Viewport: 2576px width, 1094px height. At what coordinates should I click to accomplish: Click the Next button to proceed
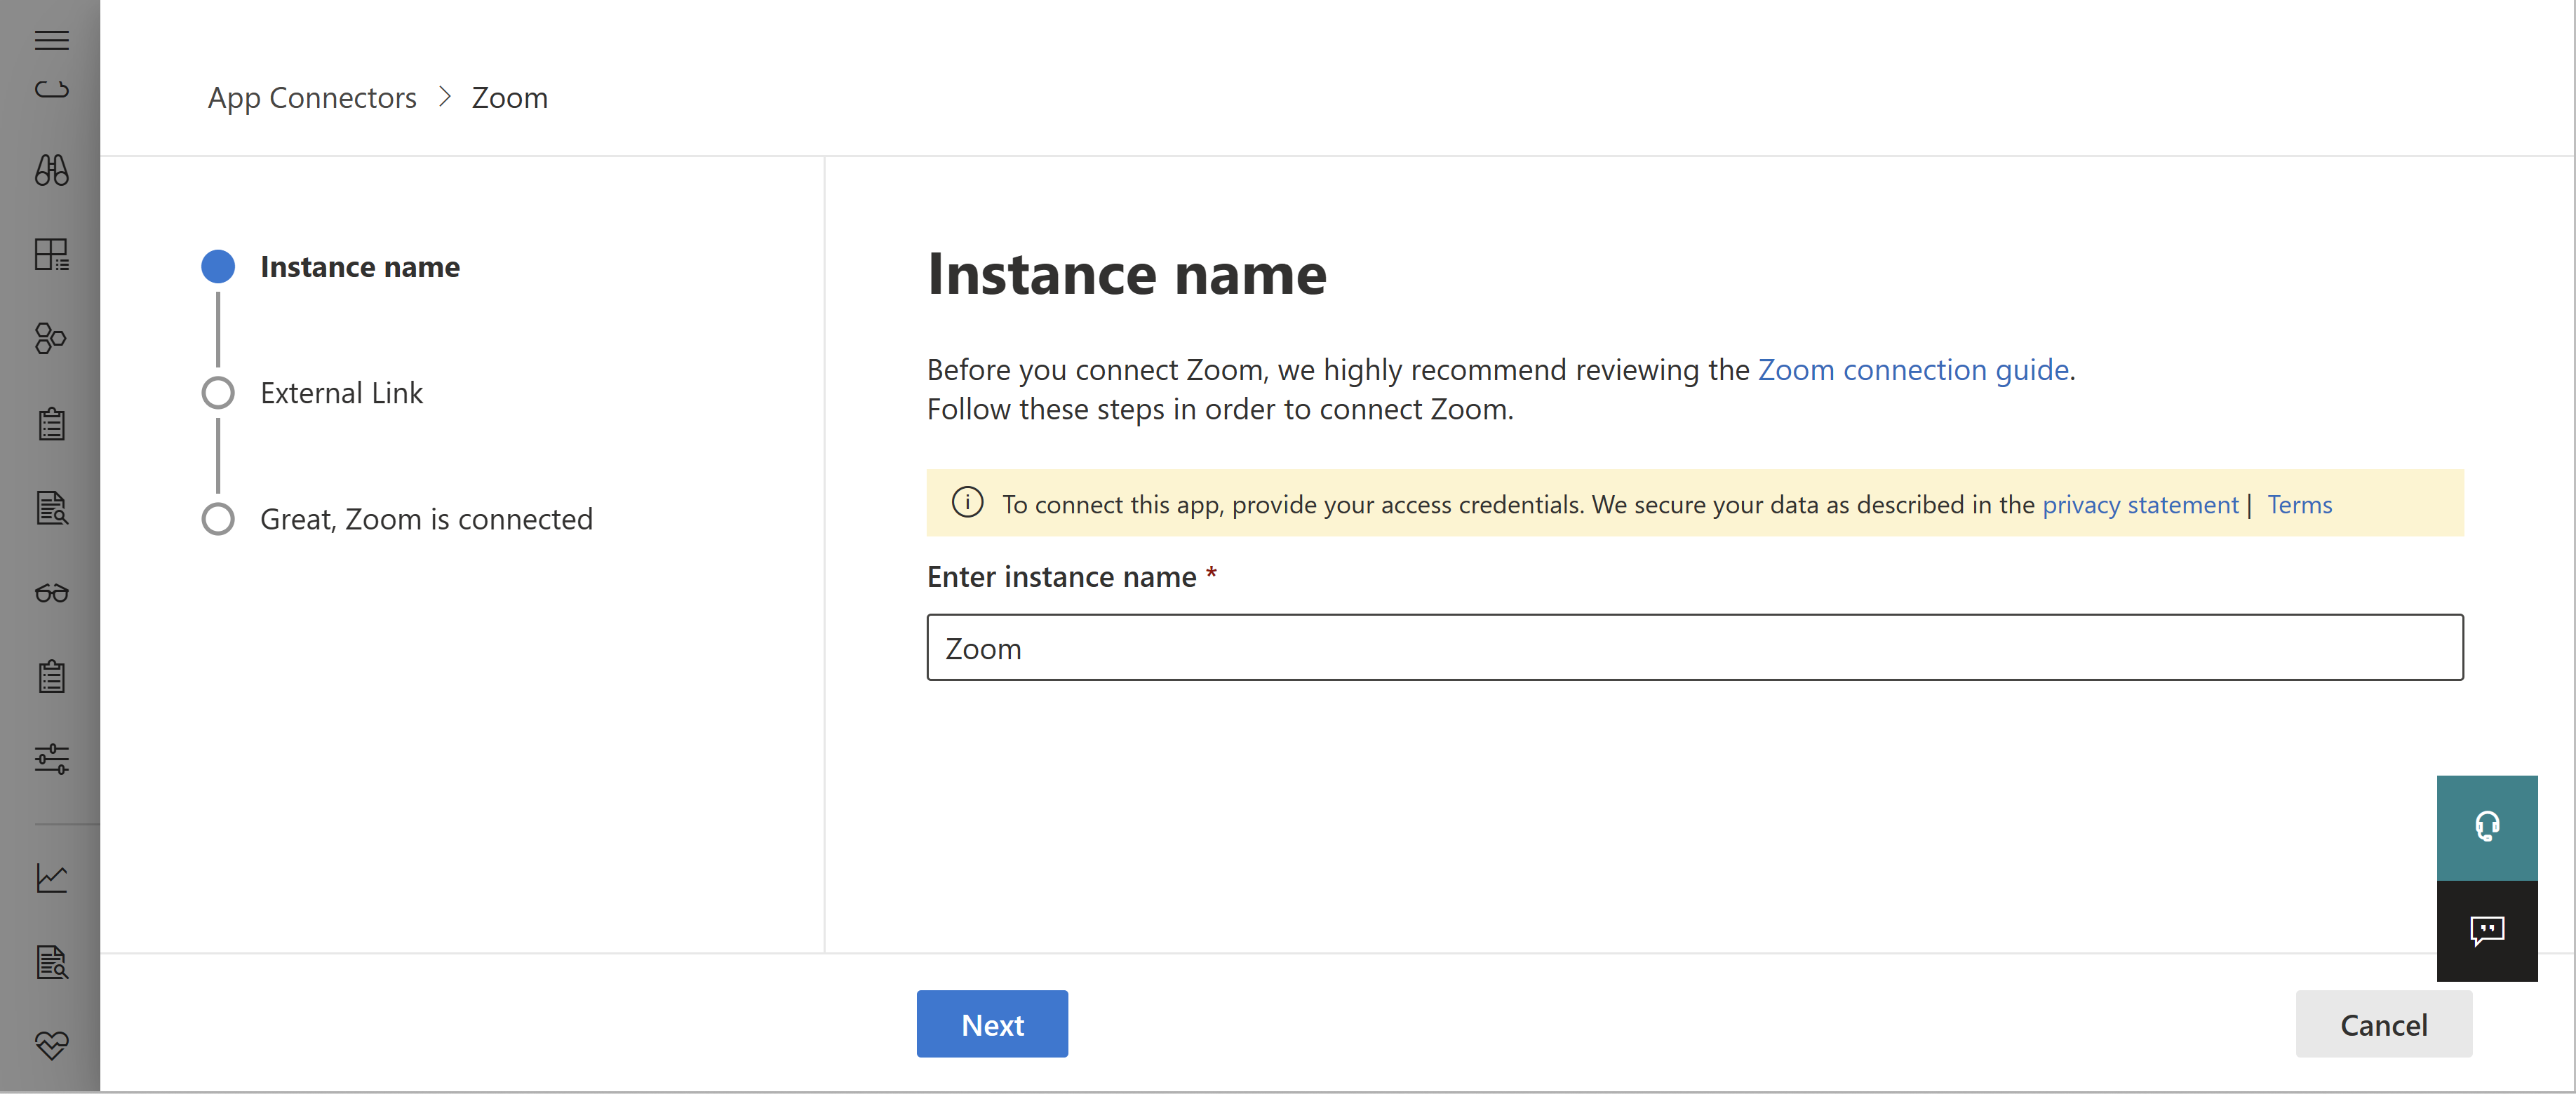point(992,1023)
